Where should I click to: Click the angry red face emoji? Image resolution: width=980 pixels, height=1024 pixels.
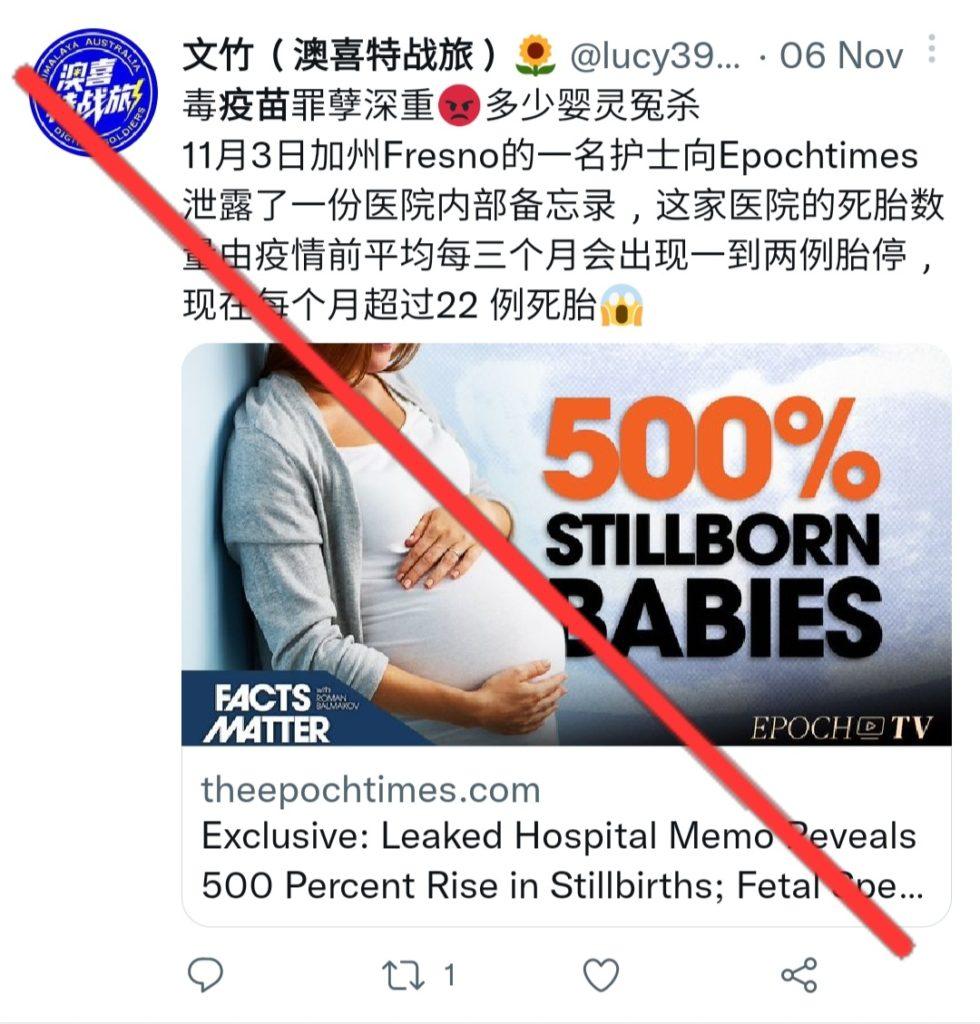[460, 106]
